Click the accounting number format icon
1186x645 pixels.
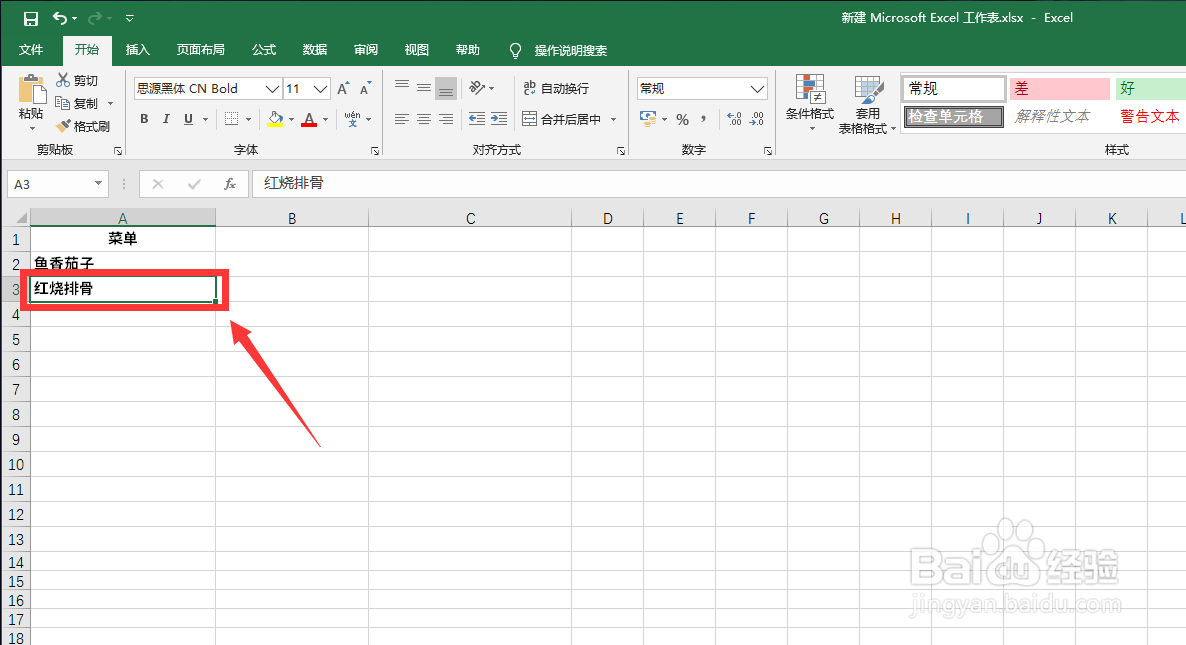click(648, 119)
